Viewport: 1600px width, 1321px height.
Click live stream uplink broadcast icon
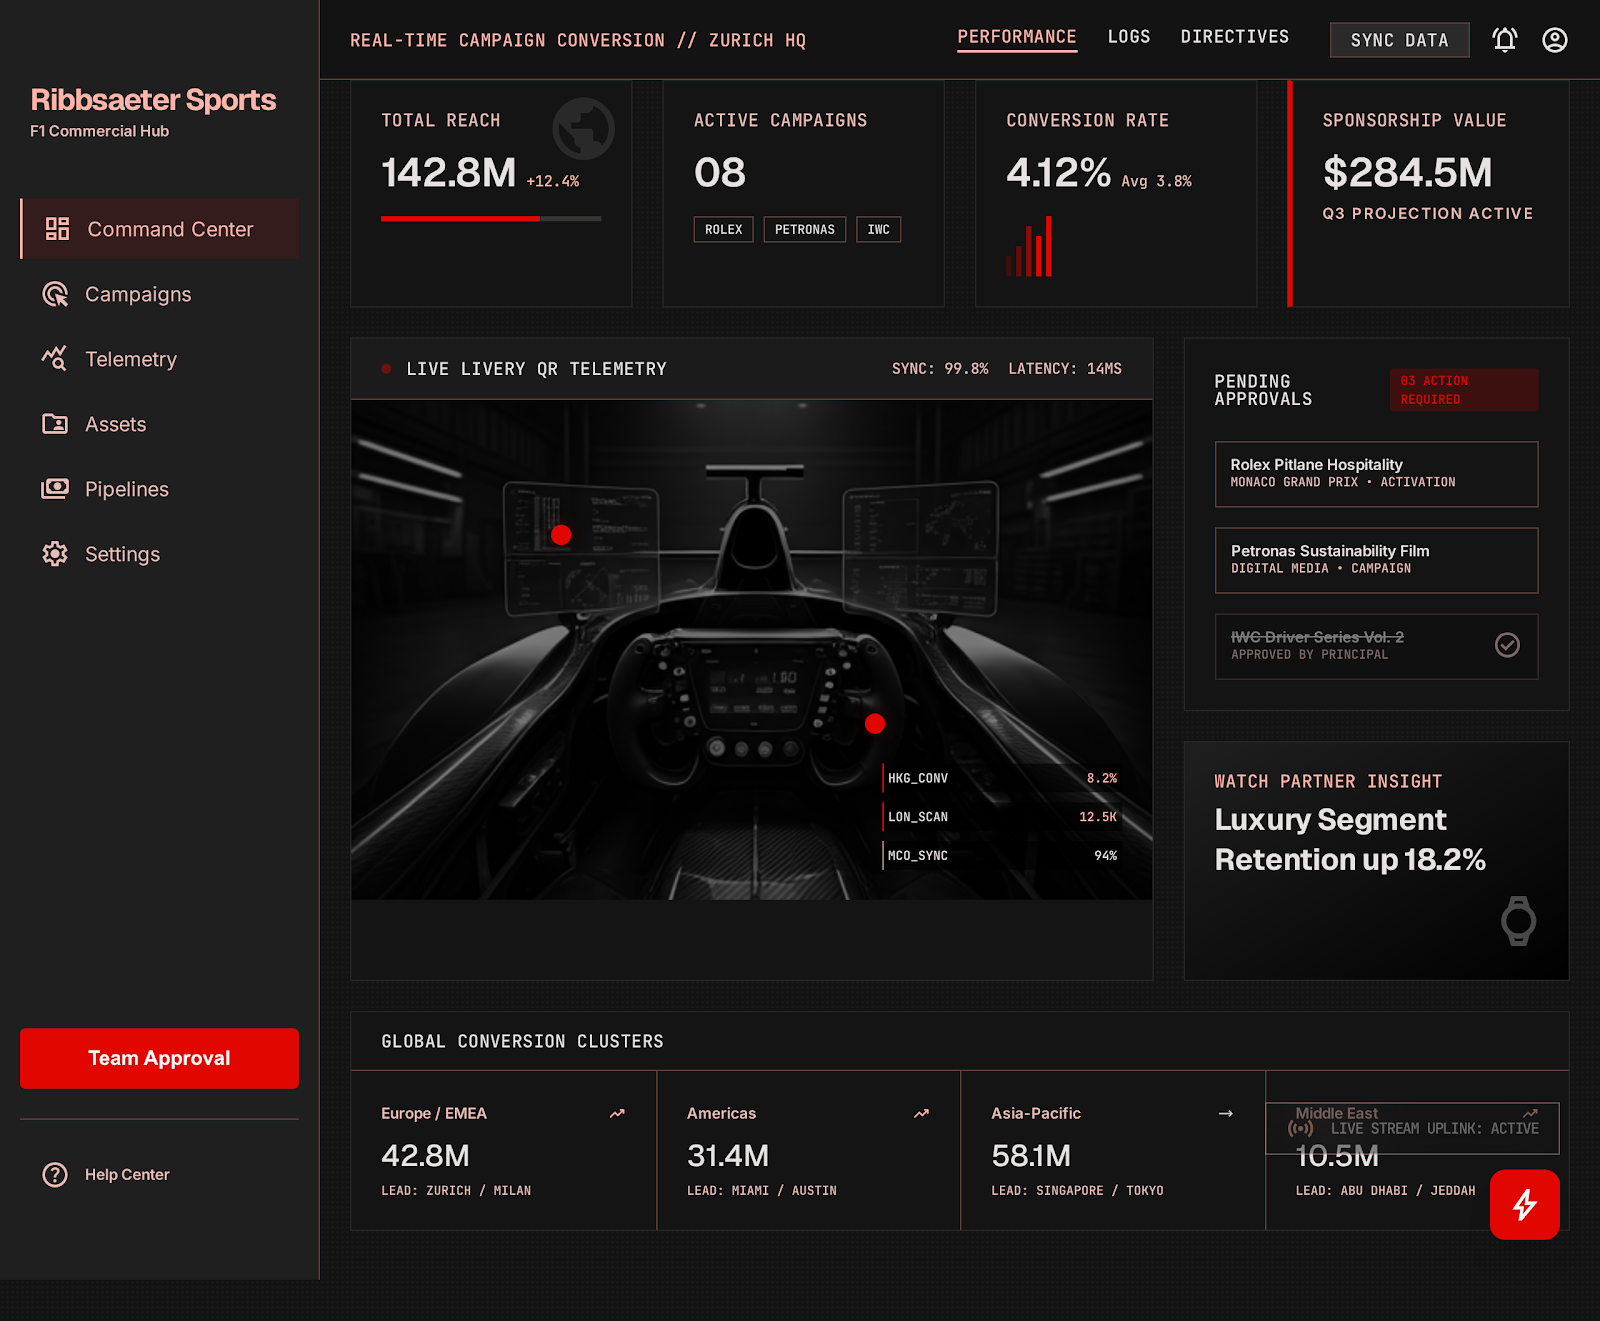coord(1301,1128)
